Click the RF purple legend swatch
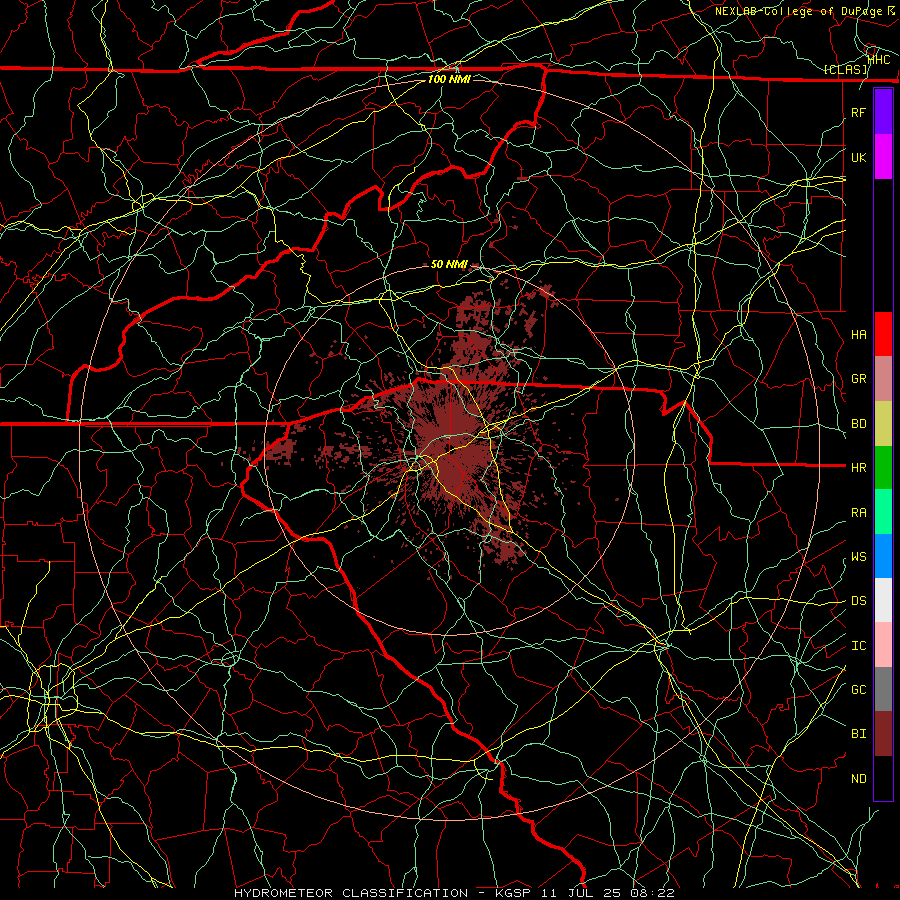This screenshot has height=900, width=900. pyautogui.click(x=883, y=112)
